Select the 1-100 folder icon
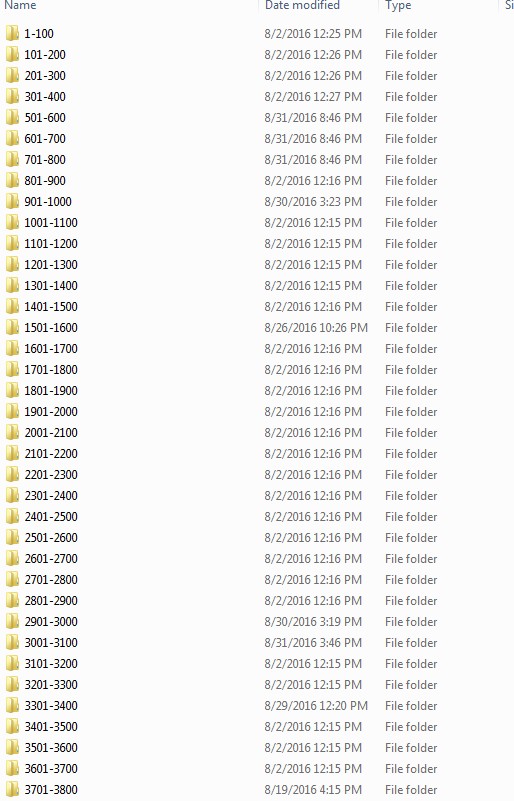This screenshot has width=514, height=801. point(12,34)
